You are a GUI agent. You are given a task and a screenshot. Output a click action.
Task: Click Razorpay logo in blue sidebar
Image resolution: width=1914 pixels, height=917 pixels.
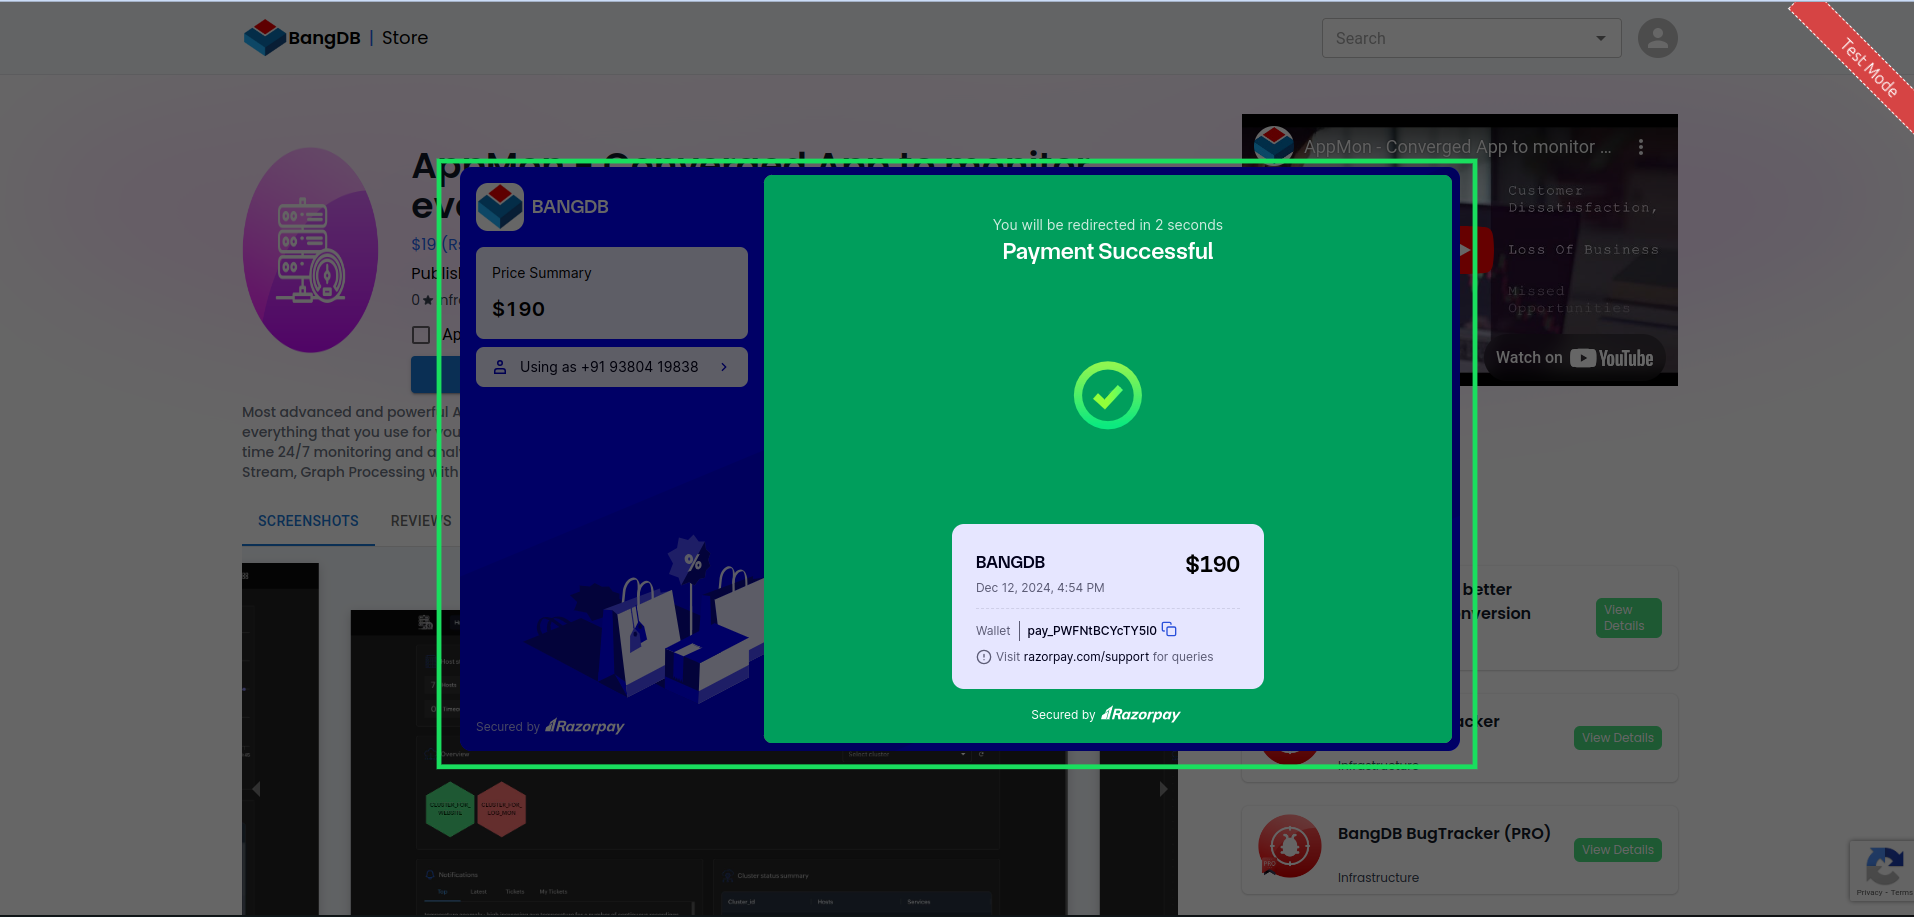pyautogui.click(x=584, y=726)
